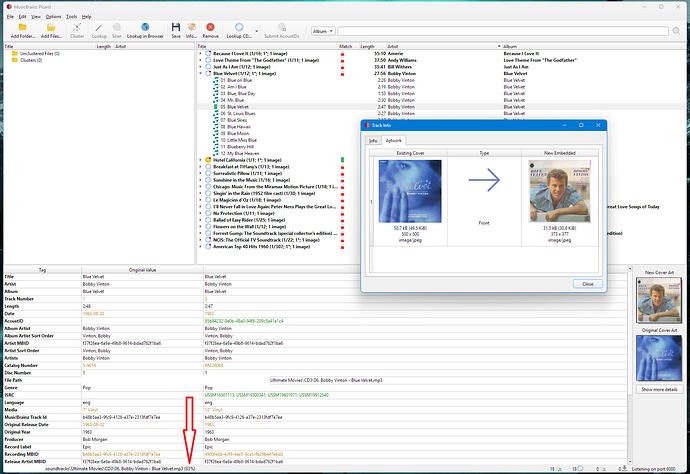Click the Lookup in Browser icon
690x474 pixels.
146,28
